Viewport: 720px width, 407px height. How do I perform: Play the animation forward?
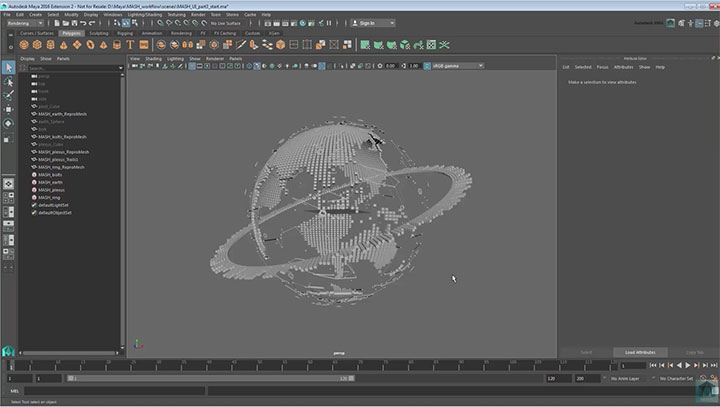688,365
